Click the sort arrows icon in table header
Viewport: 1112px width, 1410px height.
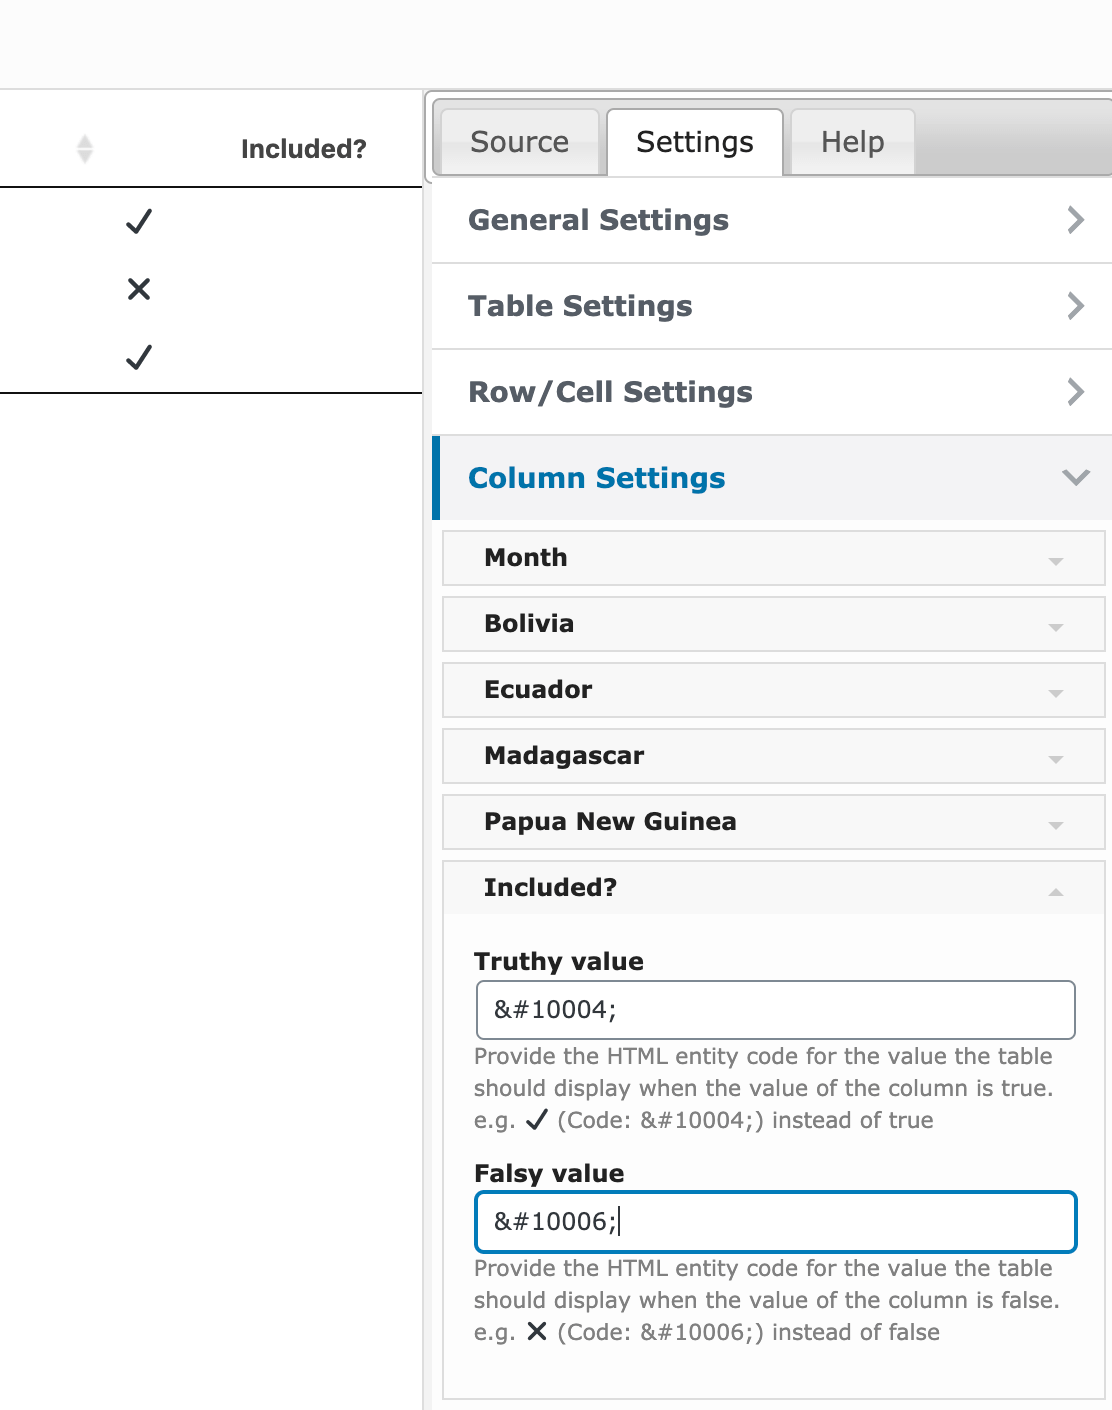coord(85,149)
